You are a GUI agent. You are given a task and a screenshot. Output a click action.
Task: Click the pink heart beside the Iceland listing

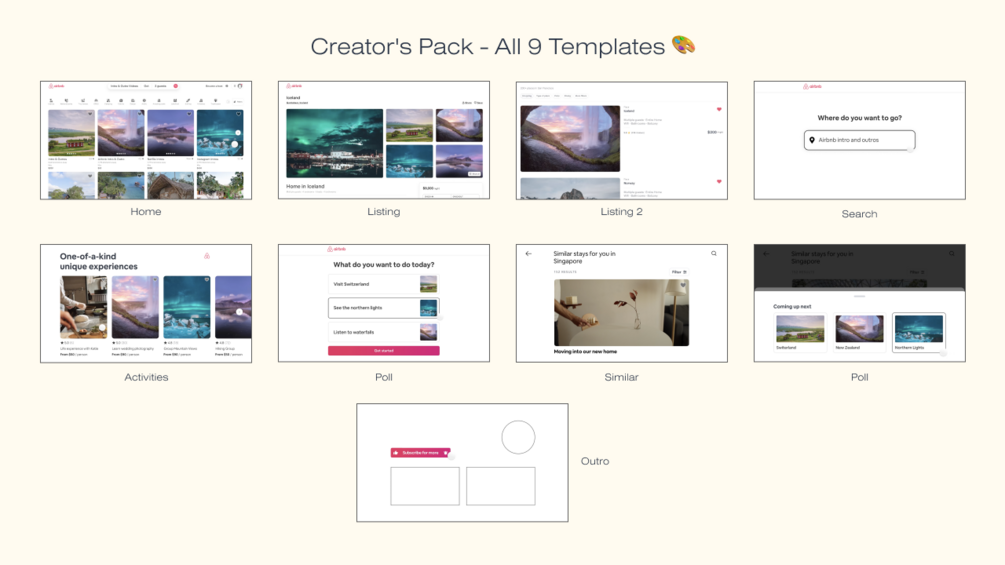click(x=719, y=110)
